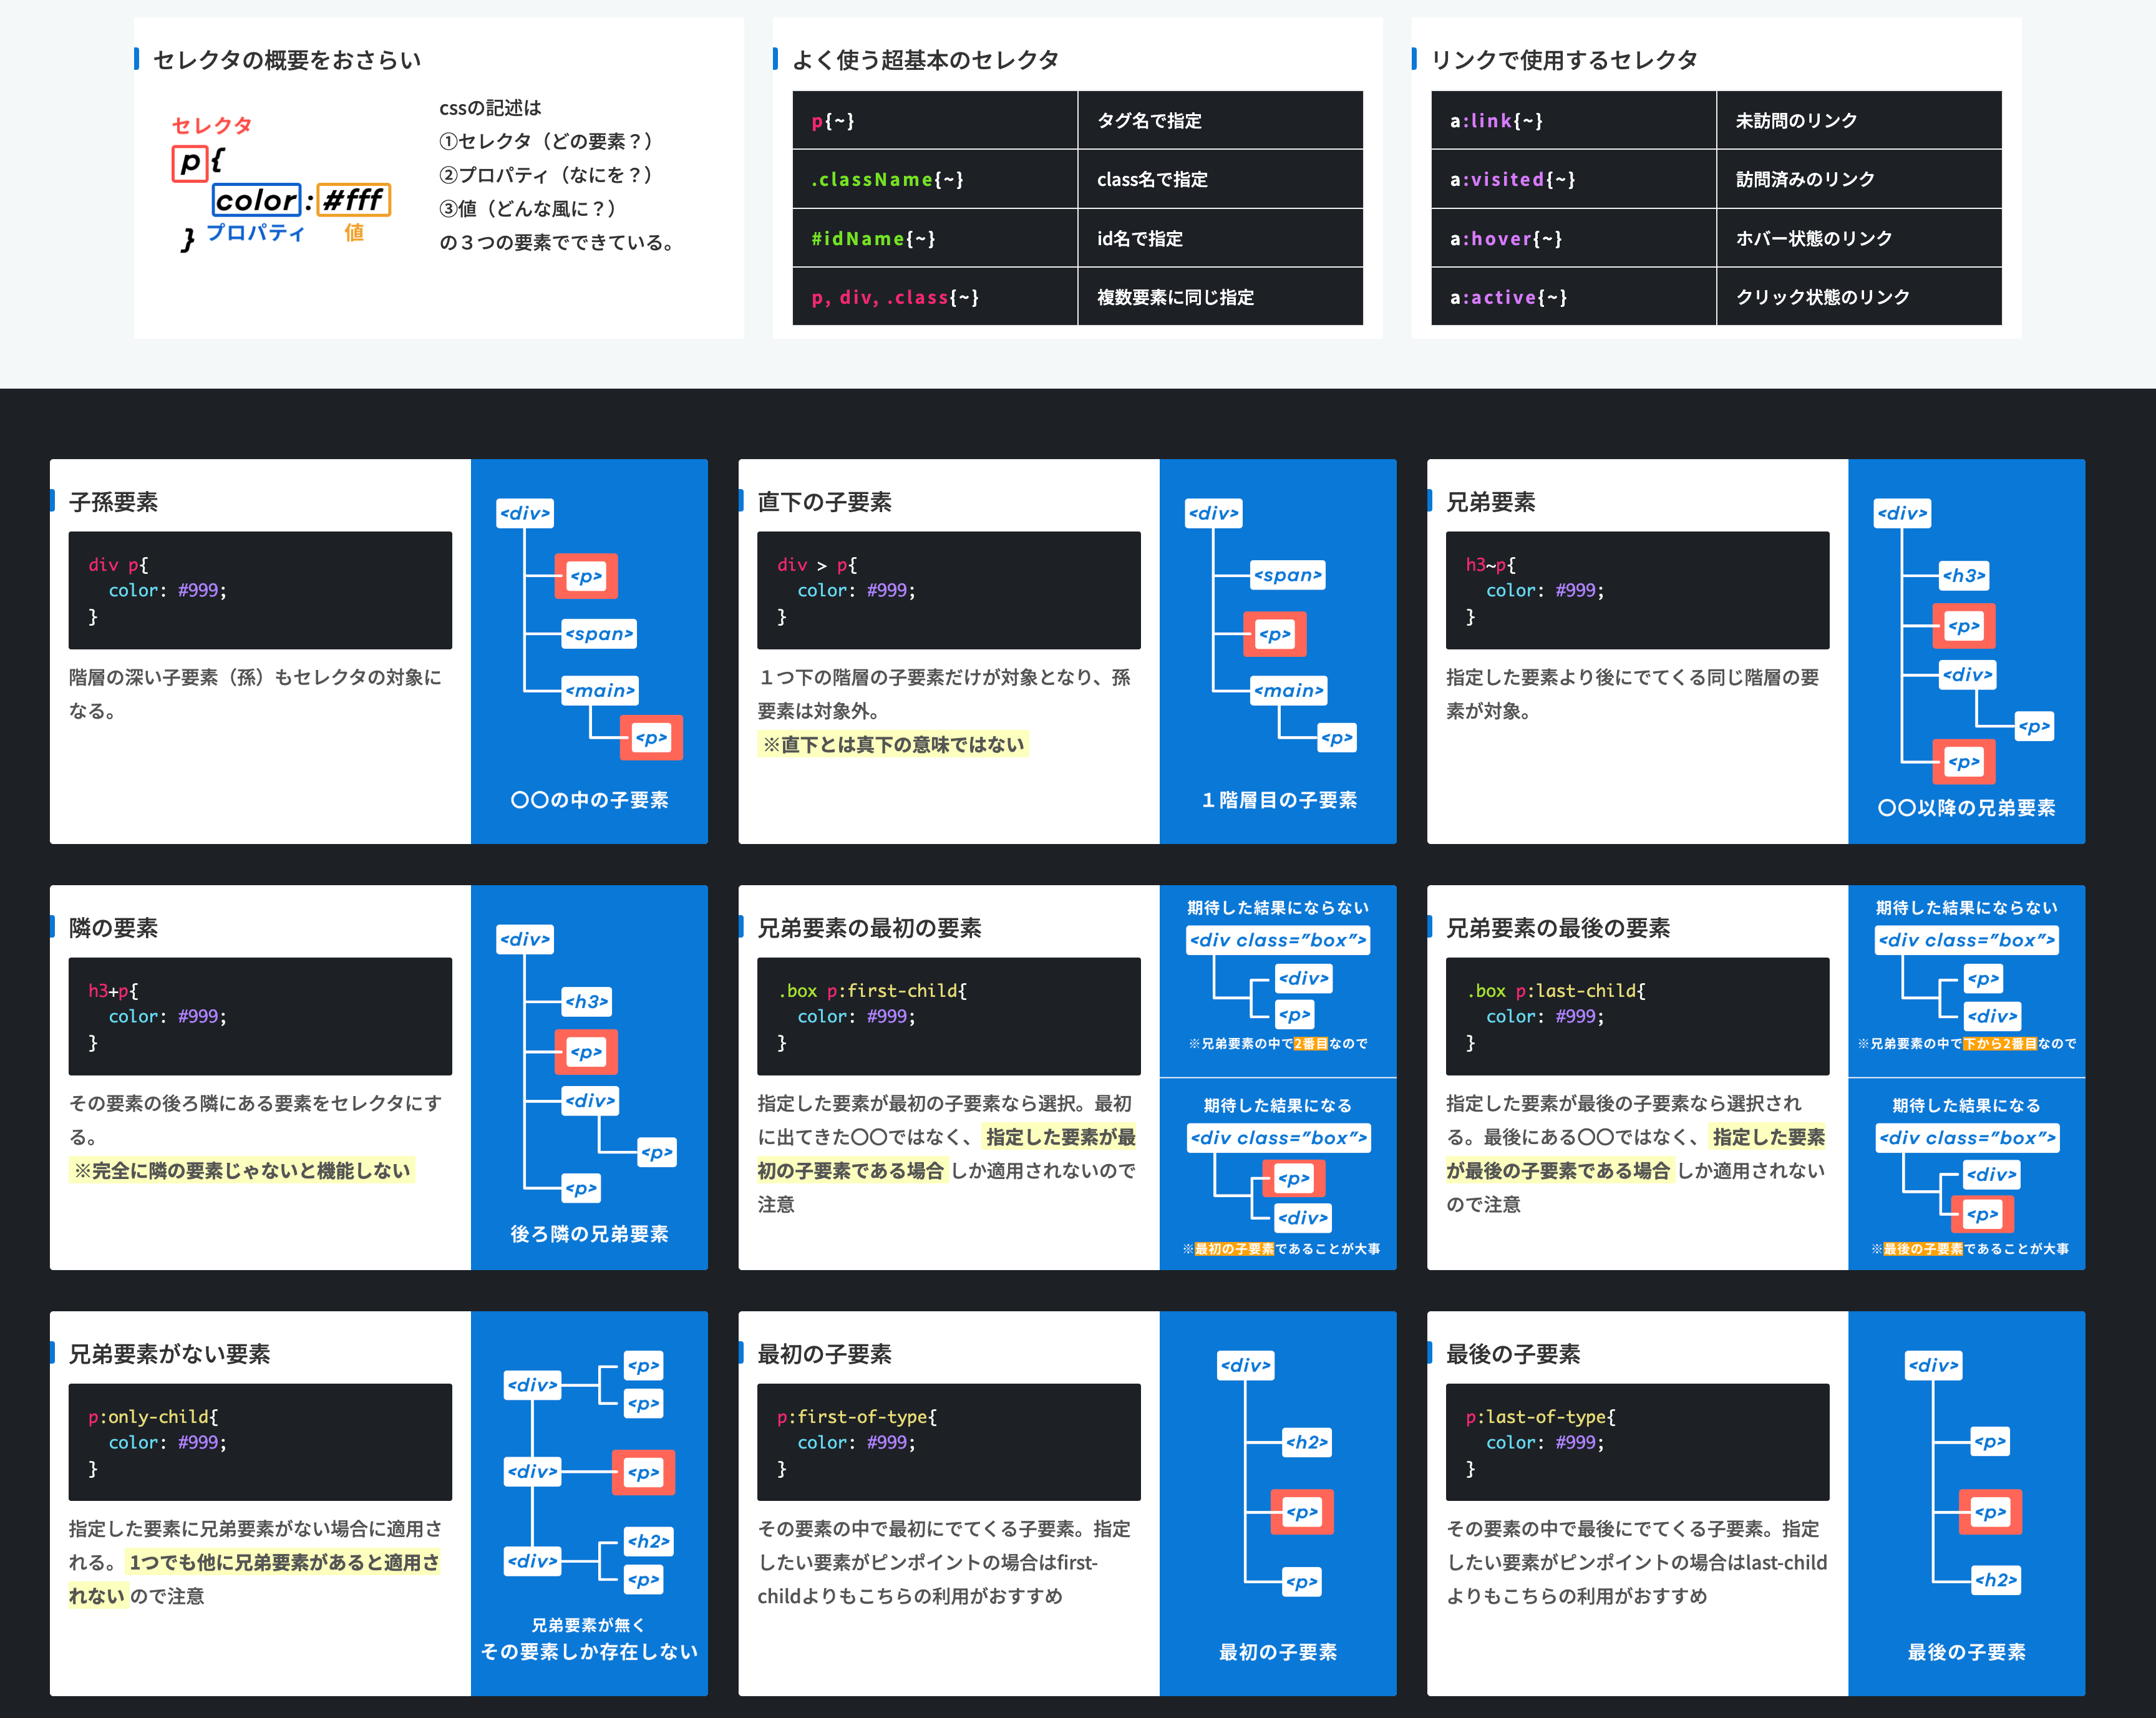The height and width of the screenshot is (1718, 2156).
Task: Click the card heading "兄弟要素"
Action: tap(1490, 502)
